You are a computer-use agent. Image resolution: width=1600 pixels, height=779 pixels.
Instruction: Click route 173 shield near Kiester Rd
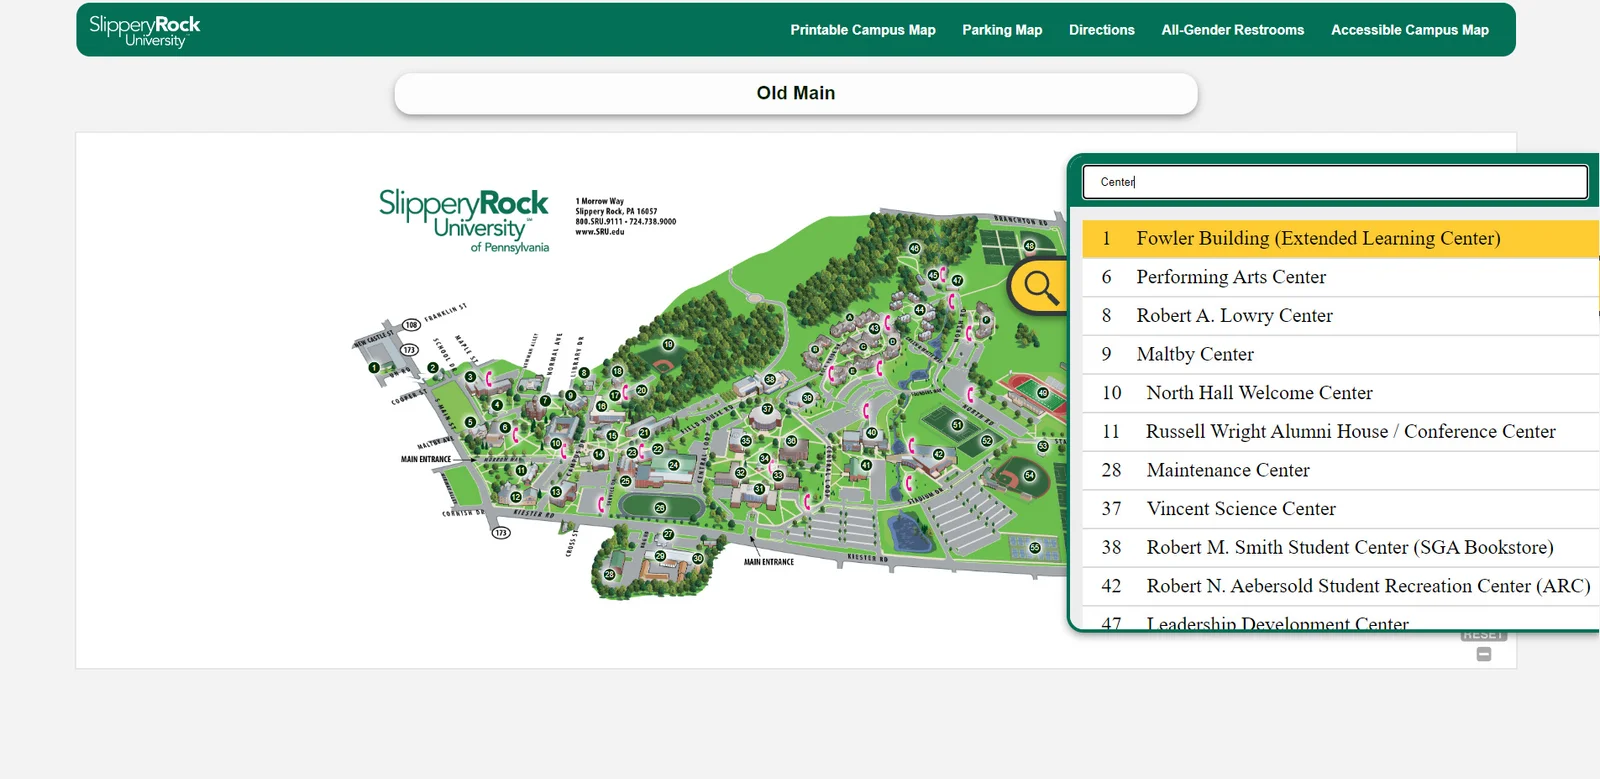501,533
